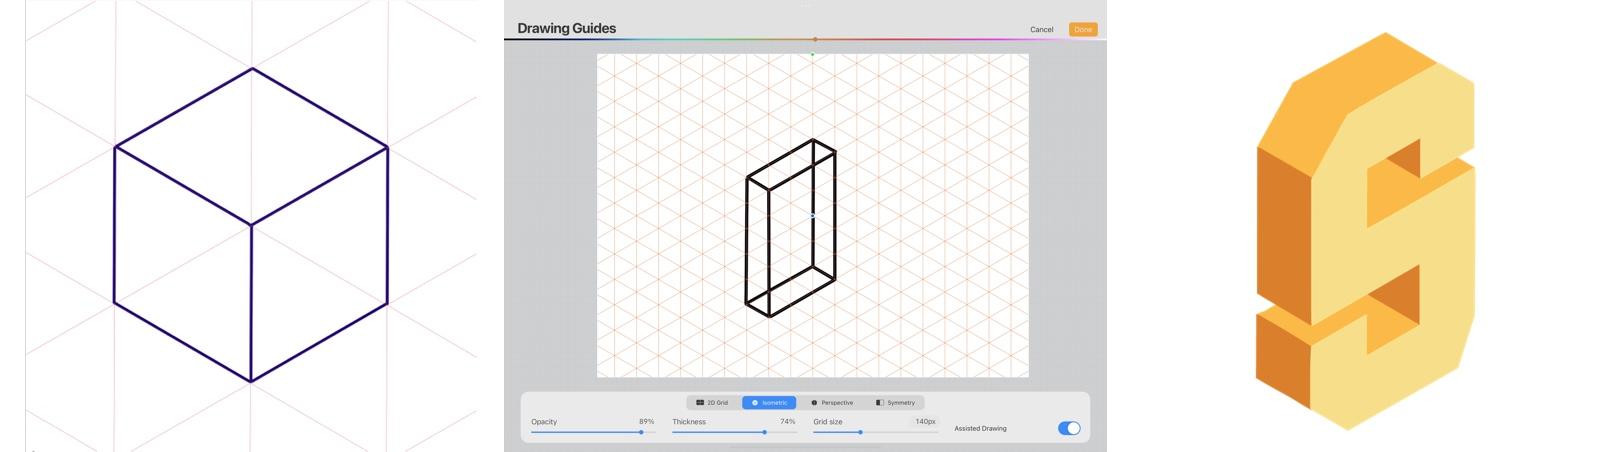The image size is (1610, 452).
Task: Click the Grid size slider handle
Action: (860, 432)
